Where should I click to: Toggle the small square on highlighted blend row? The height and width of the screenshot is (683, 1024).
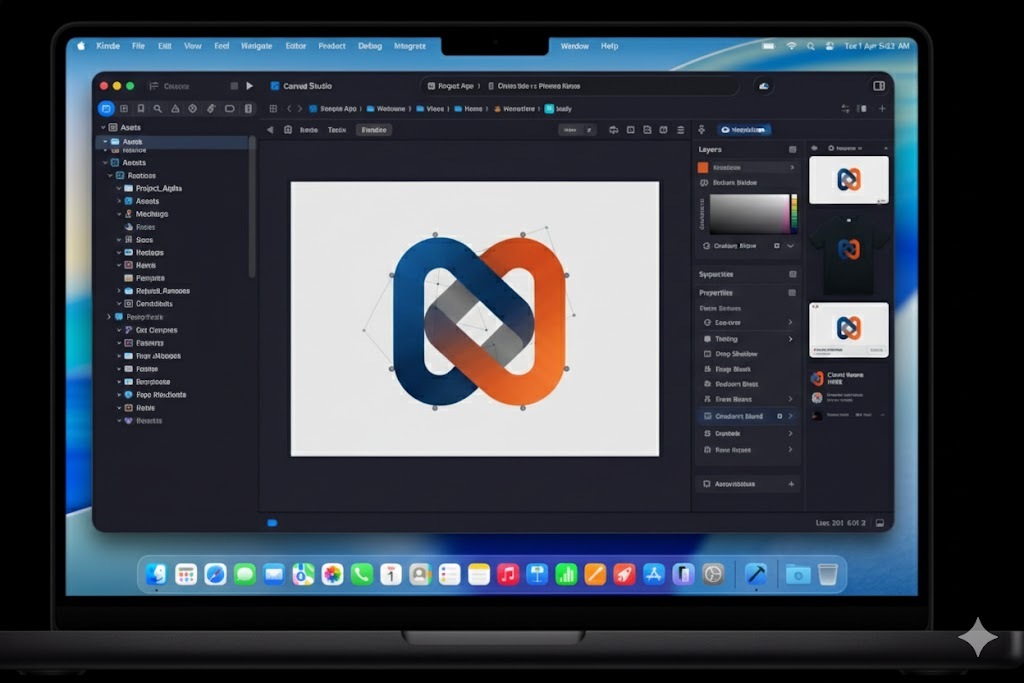click(x=779, y=416)
